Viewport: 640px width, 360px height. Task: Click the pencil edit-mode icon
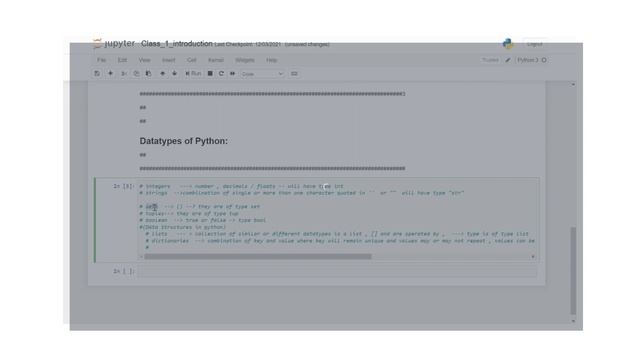pyautogui.click(x=508, y=60)
